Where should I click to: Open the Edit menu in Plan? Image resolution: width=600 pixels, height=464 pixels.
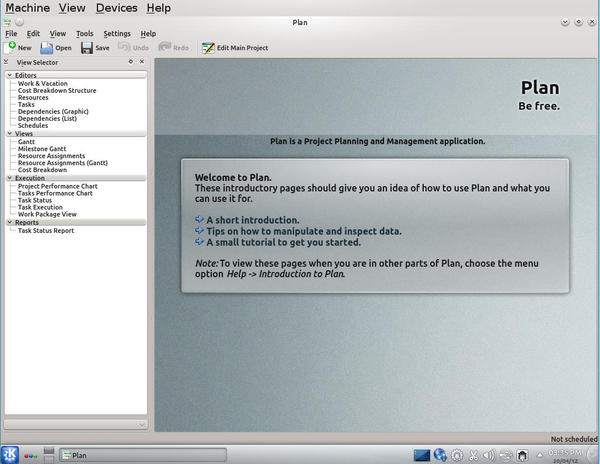[x=33, y=34]
